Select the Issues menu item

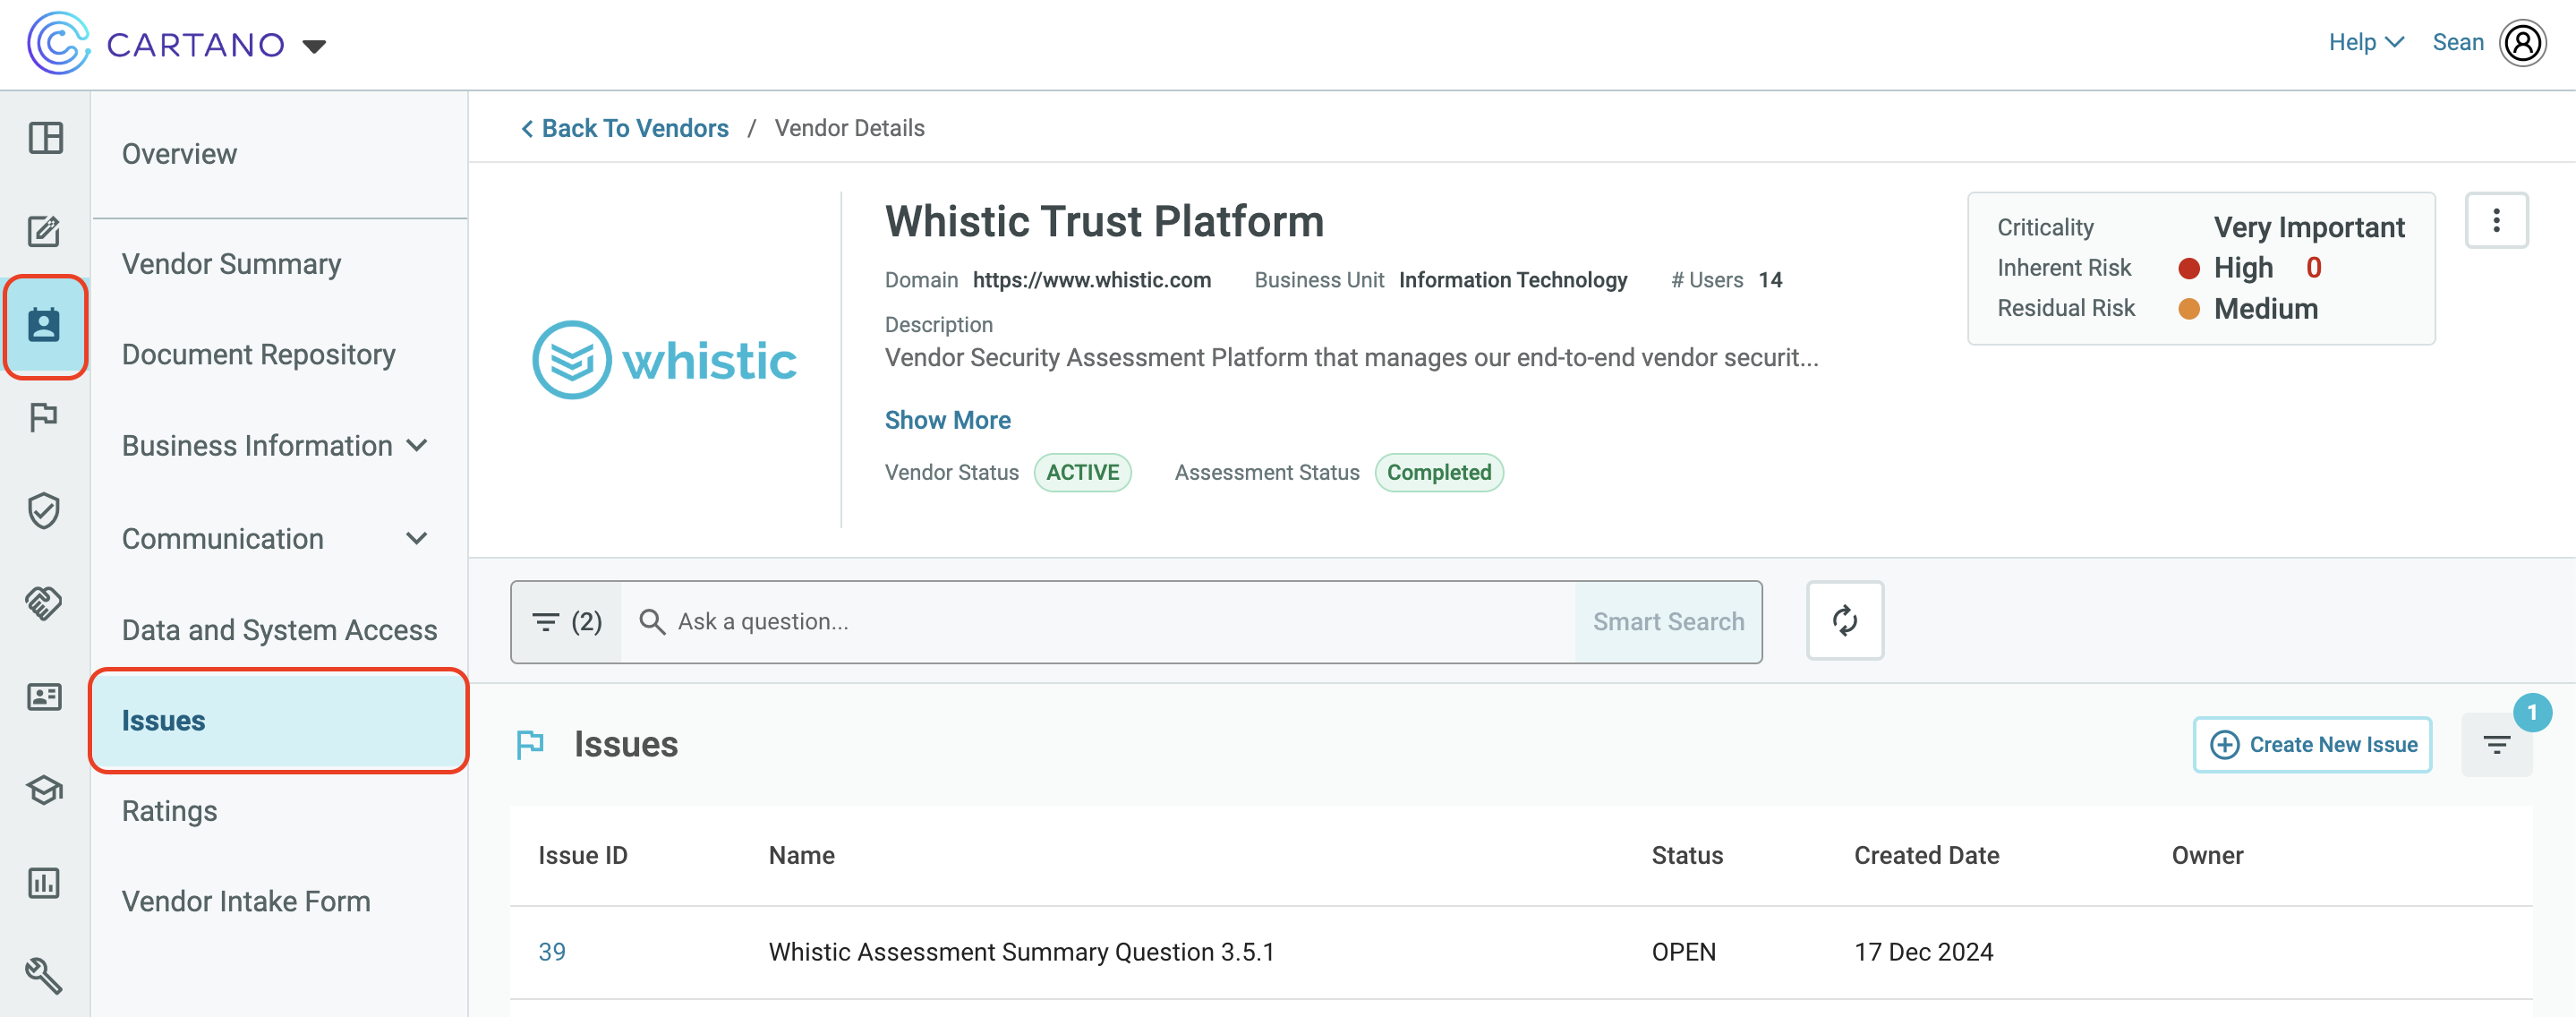[x=279, y=720]
